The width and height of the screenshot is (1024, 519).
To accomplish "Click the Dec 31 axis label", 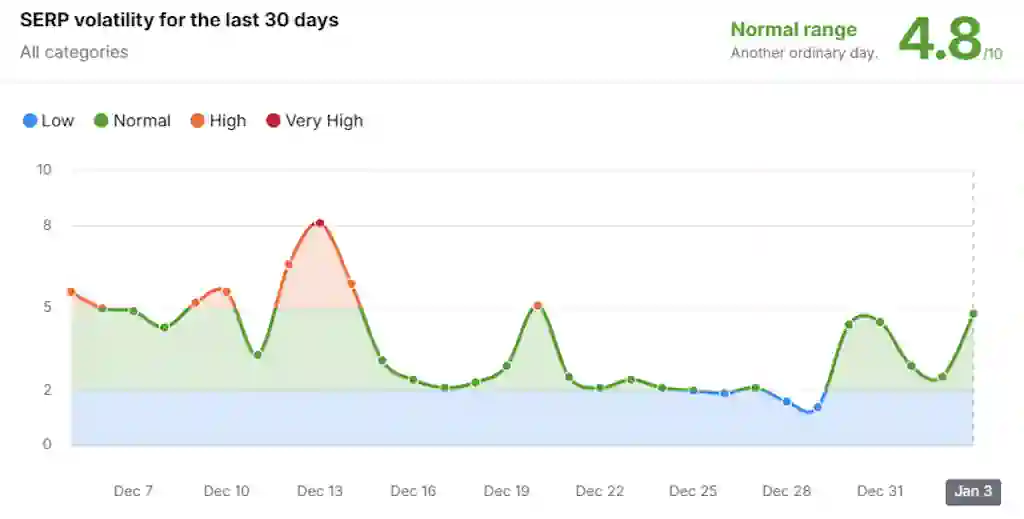I will tap(880, 491).
